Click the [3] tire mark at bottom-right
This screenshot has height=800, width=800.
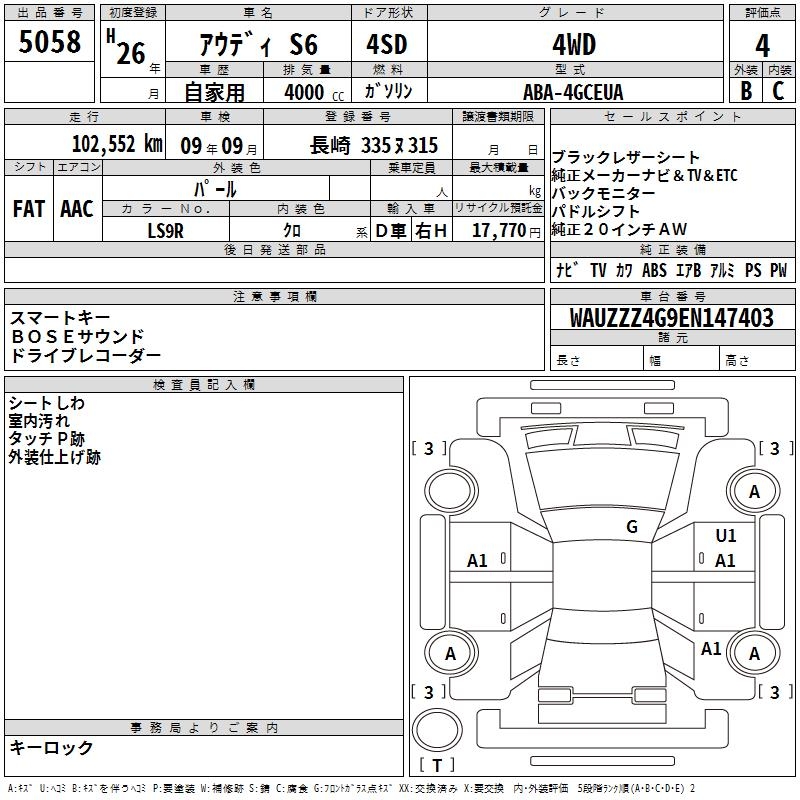774,692
